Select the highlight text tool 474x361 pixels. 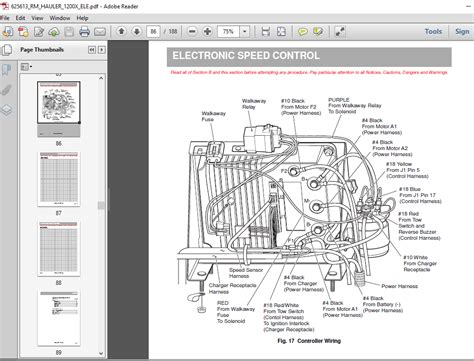pyautogui.click(x=318, y=32)
